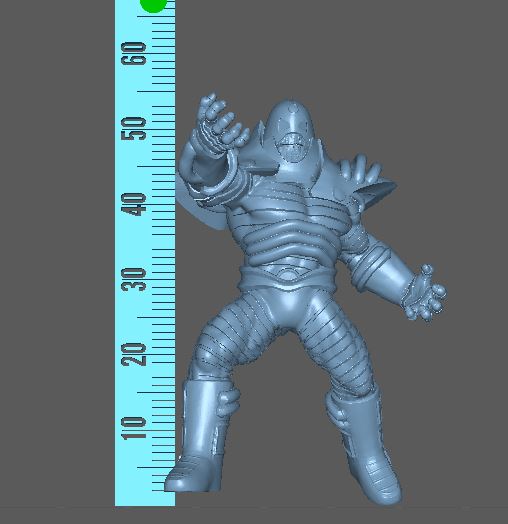Click the "10" mark on the ruler

tap(134, 428)
